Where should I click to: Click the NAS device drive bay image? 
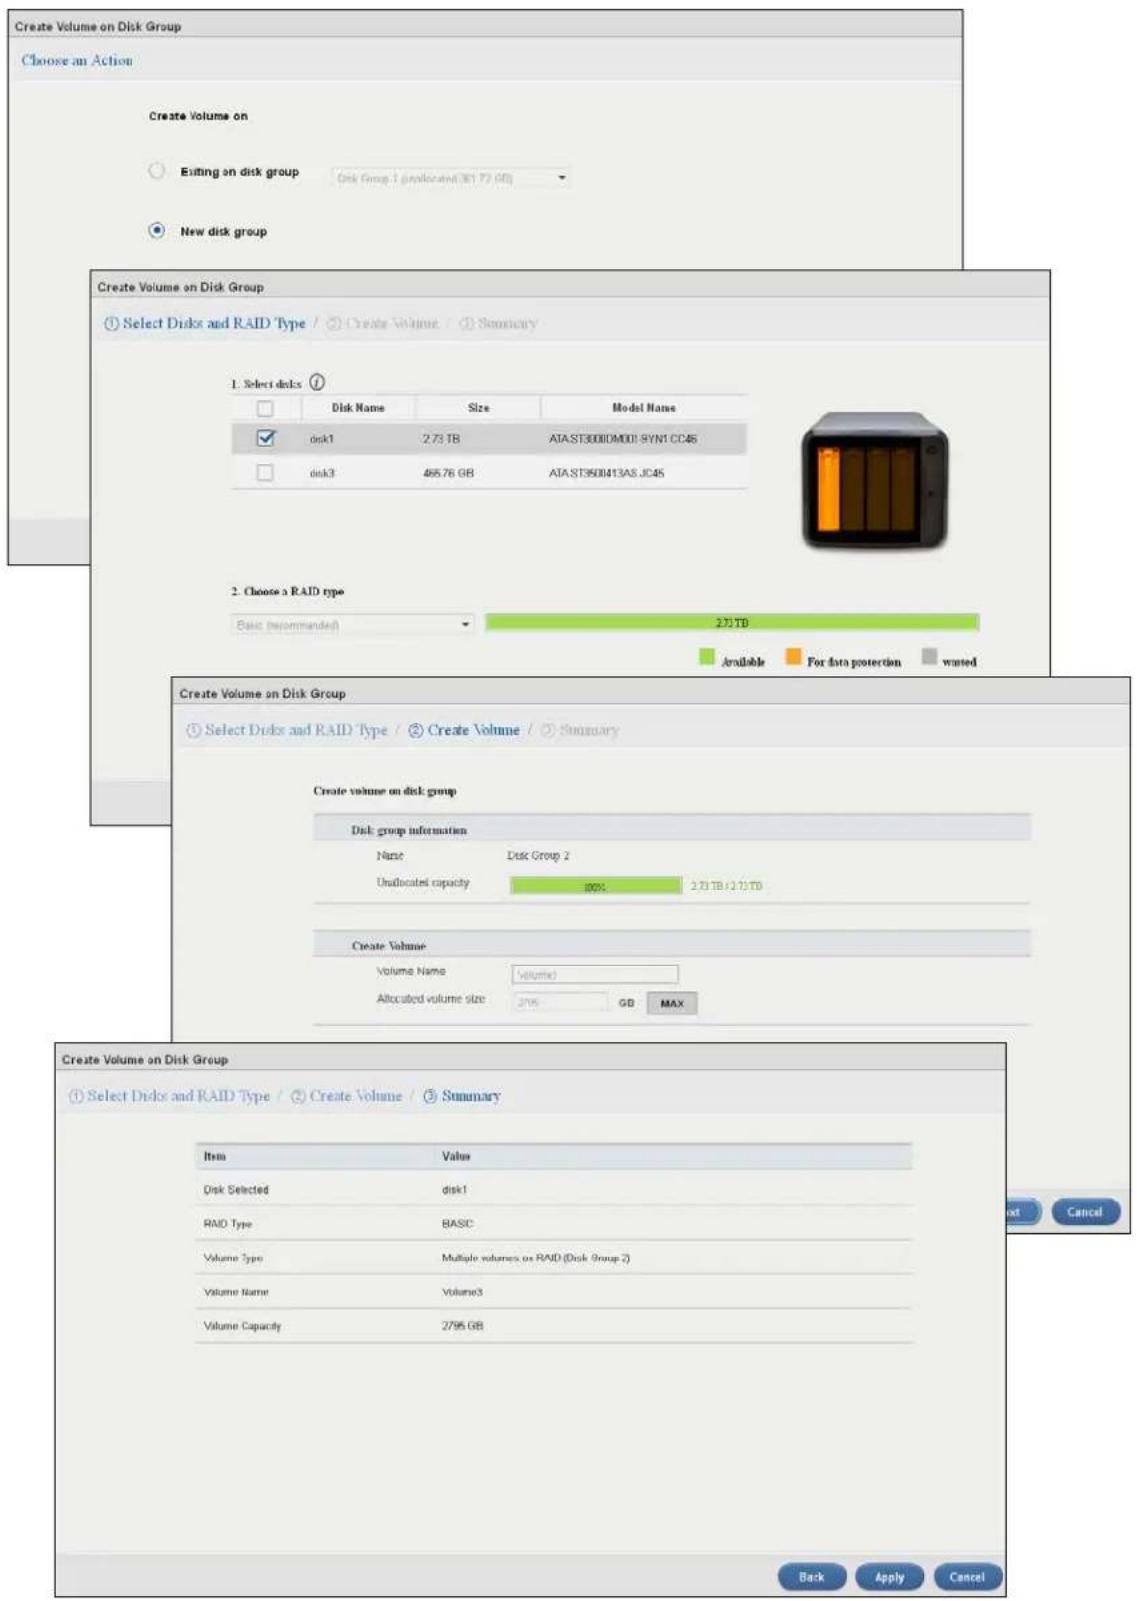pyautogui.click(x=875, y=480)
